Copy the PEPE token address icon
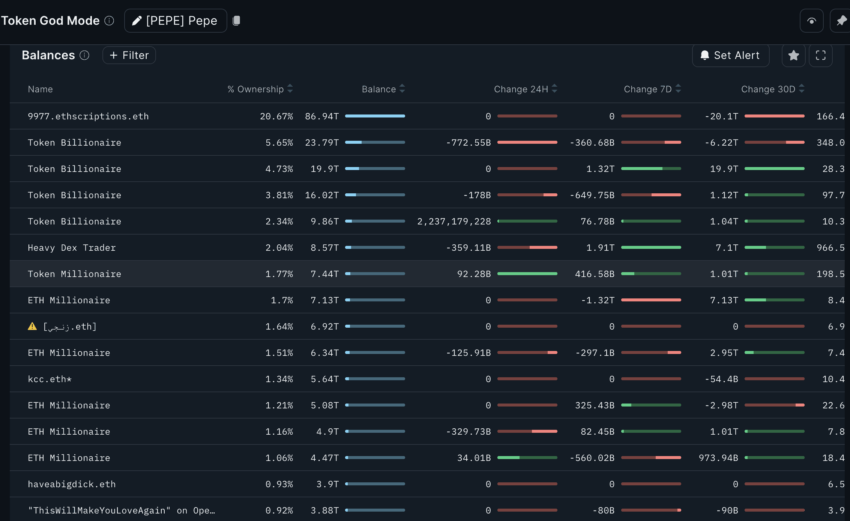The image size is (850, 521). click(x=236, y=21)
